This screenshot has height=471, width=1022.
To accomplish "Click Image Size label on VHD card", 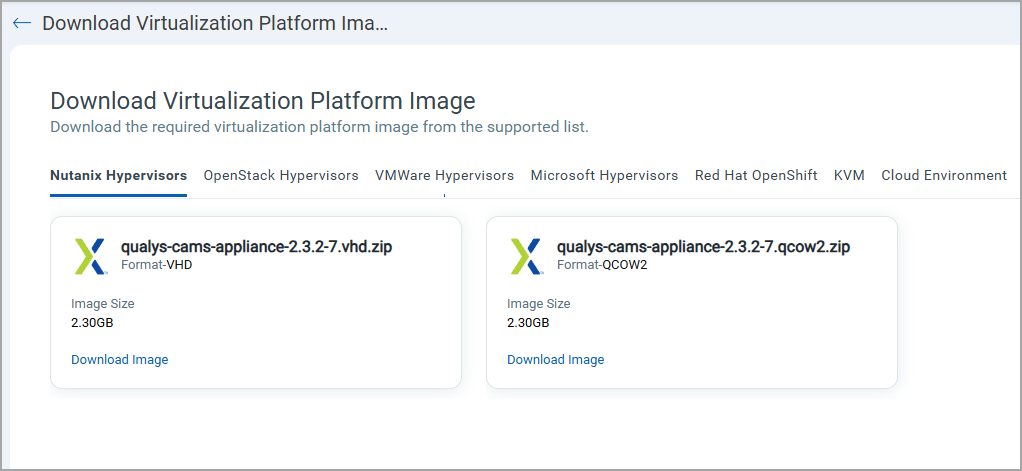I will (102, 304).
